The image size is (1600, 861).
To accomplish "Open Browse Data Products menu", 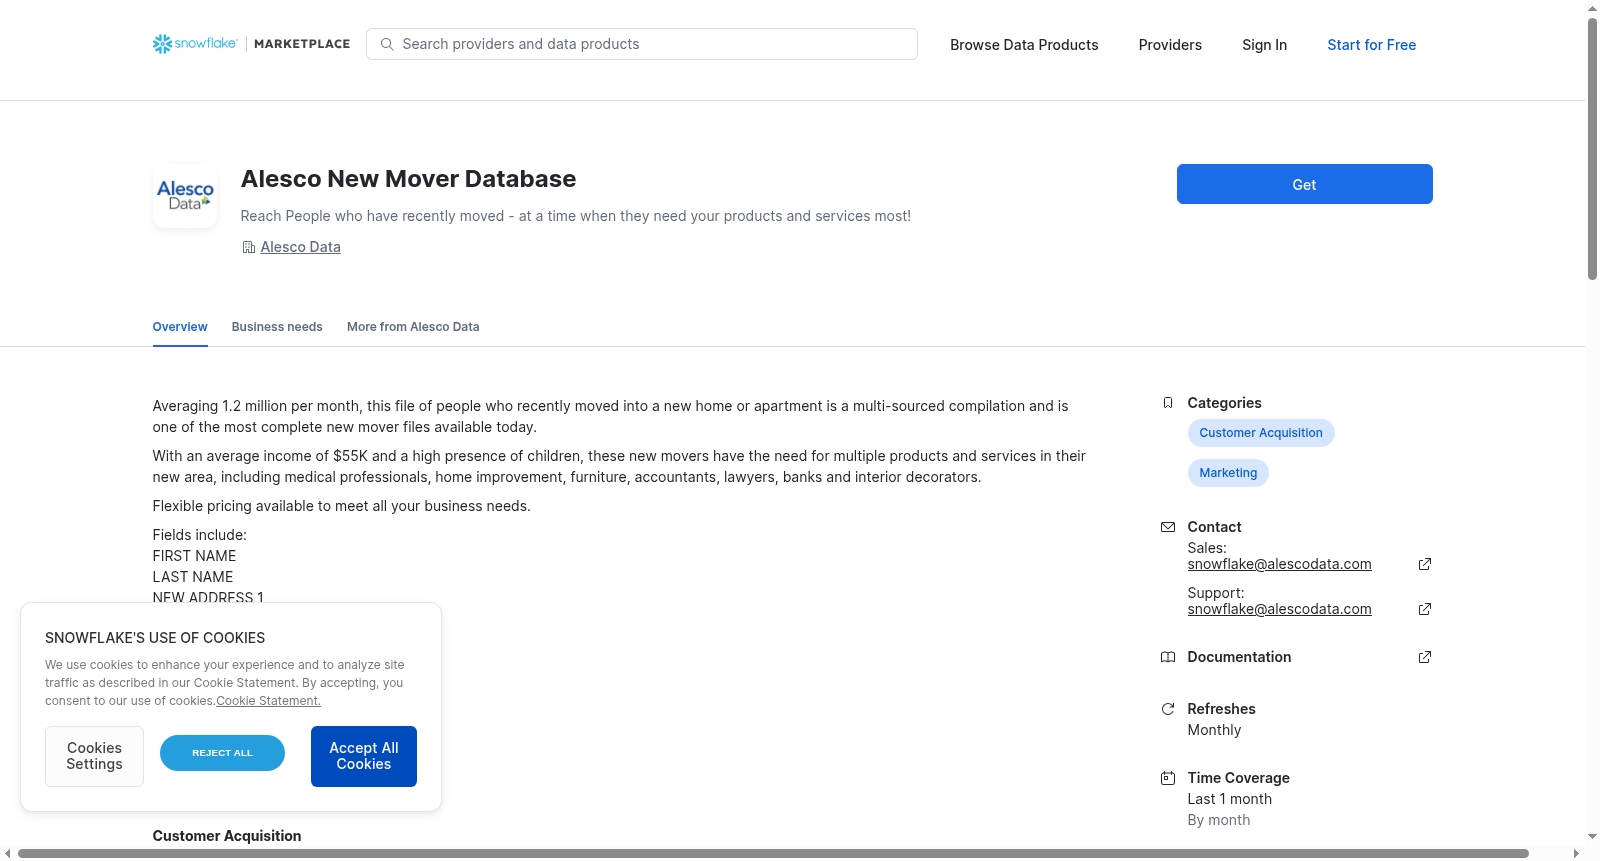I will pyautogui.click(x=1024, y=45).
